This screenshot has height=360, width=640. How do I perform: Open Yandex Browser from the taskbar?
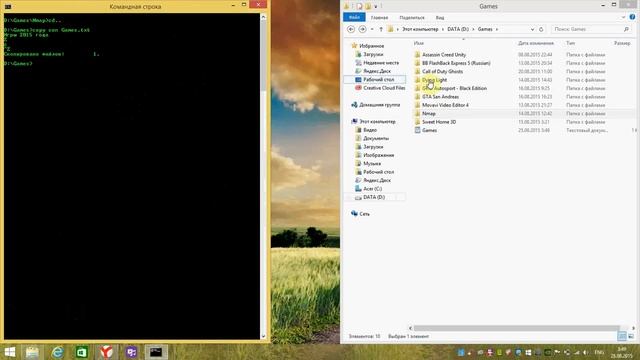click(106, 352)
